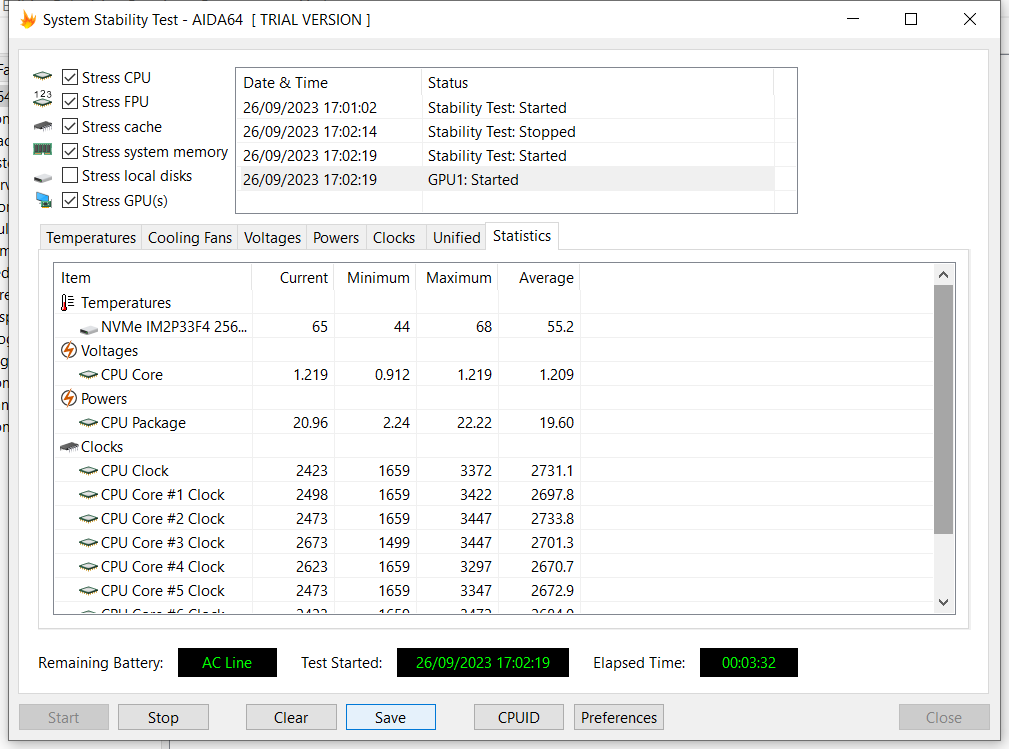Click the lightning icon beside Voltages
The width and height of the screenshot is (1009, 749).
coord(69,351)
